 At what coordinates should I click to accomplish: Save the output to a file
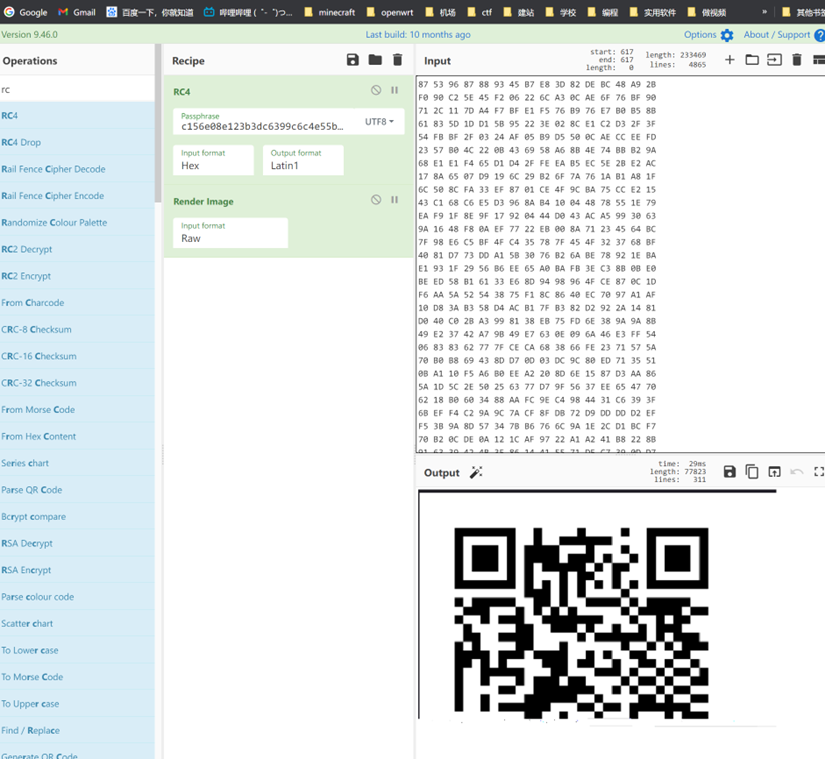pyautogui.click(x=729, y=472)
